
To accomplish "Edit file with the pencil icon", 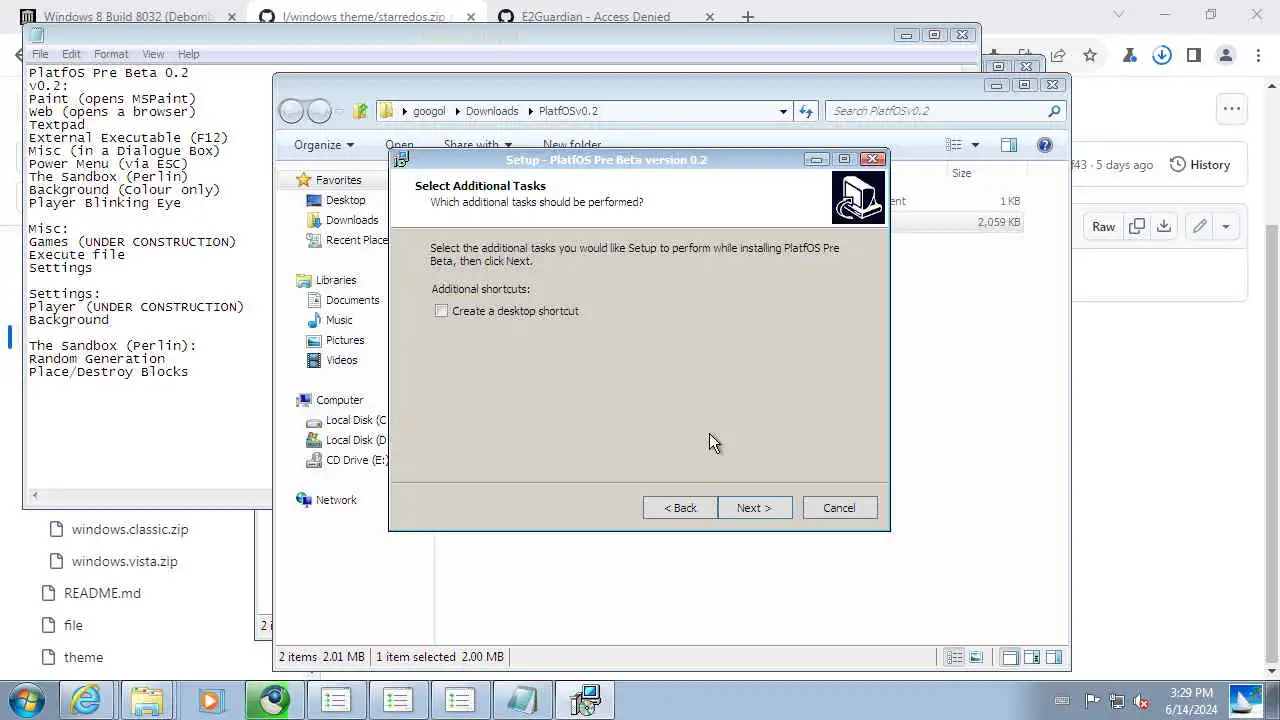I will tap(1200, 226).
